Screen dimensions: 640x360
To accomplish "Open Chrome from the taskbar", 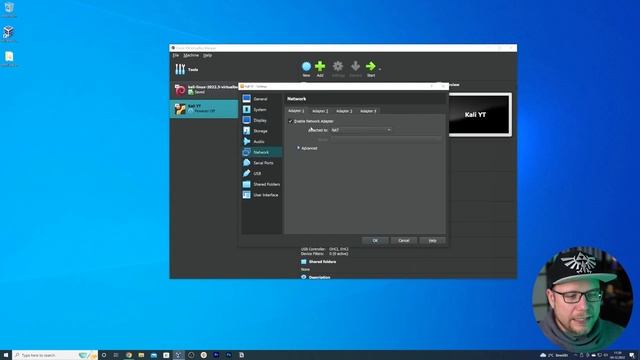I will 129,355.
